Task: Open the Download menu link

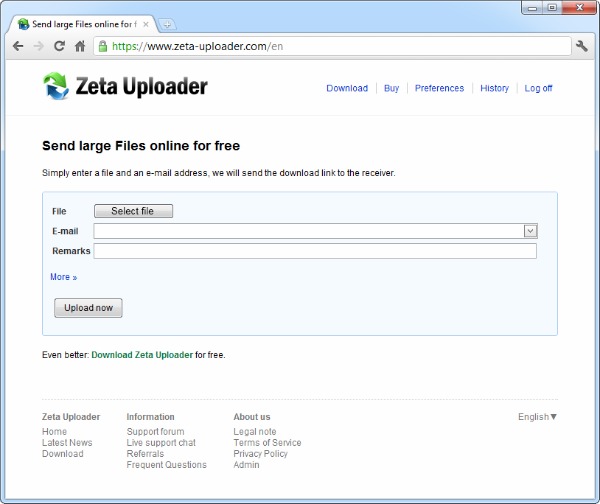Action: click(347, 88)
